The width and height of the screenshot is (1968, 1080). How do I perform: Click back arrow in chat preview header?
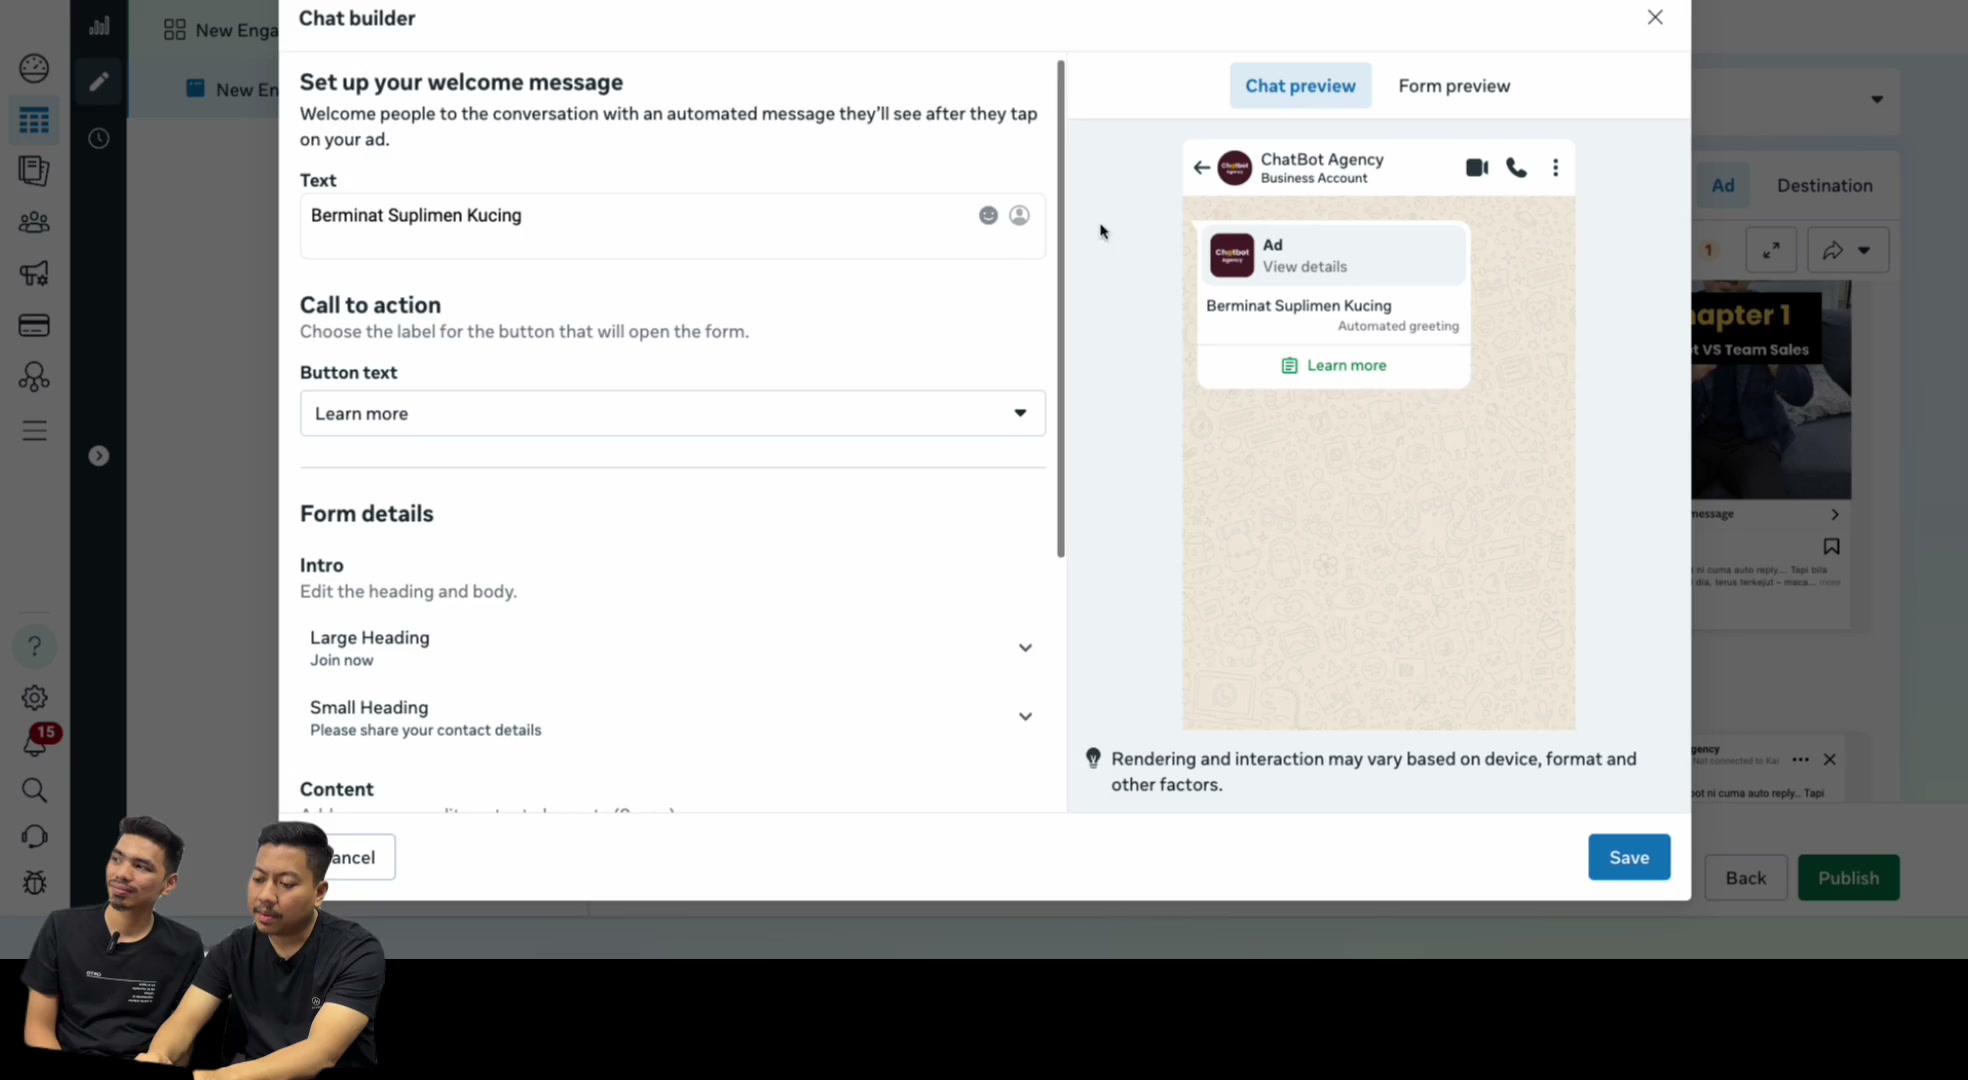point(1201,168)
